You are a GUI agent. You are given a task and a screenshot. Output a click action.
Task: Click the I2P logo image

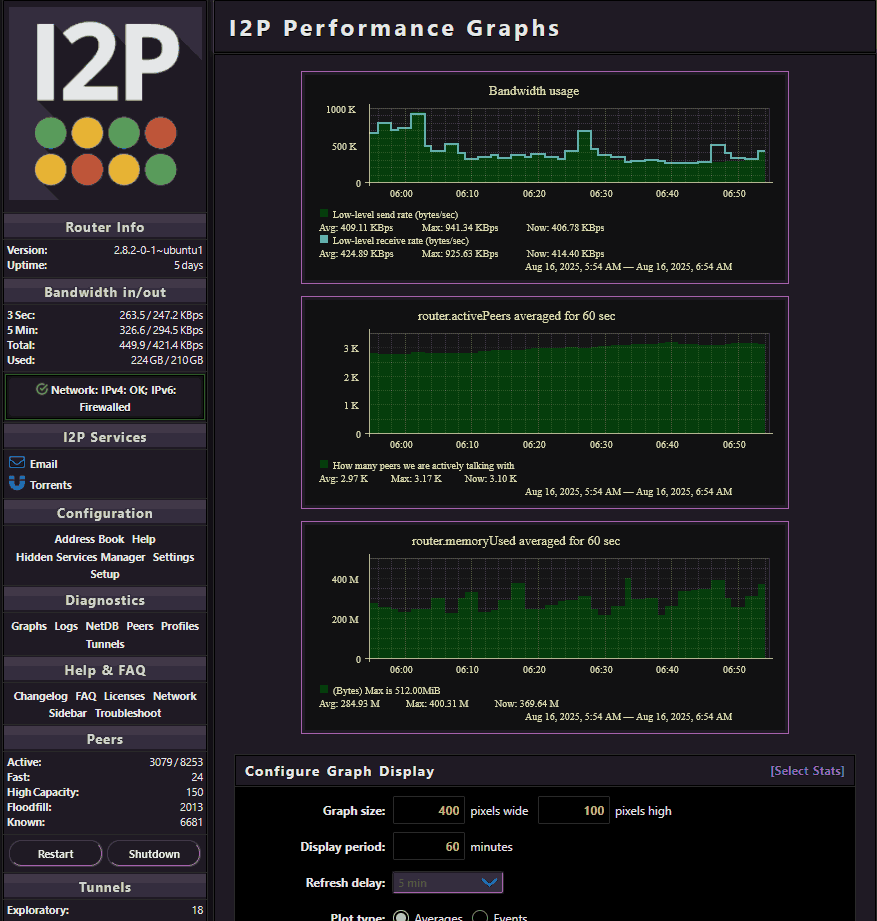coord(105,105)
